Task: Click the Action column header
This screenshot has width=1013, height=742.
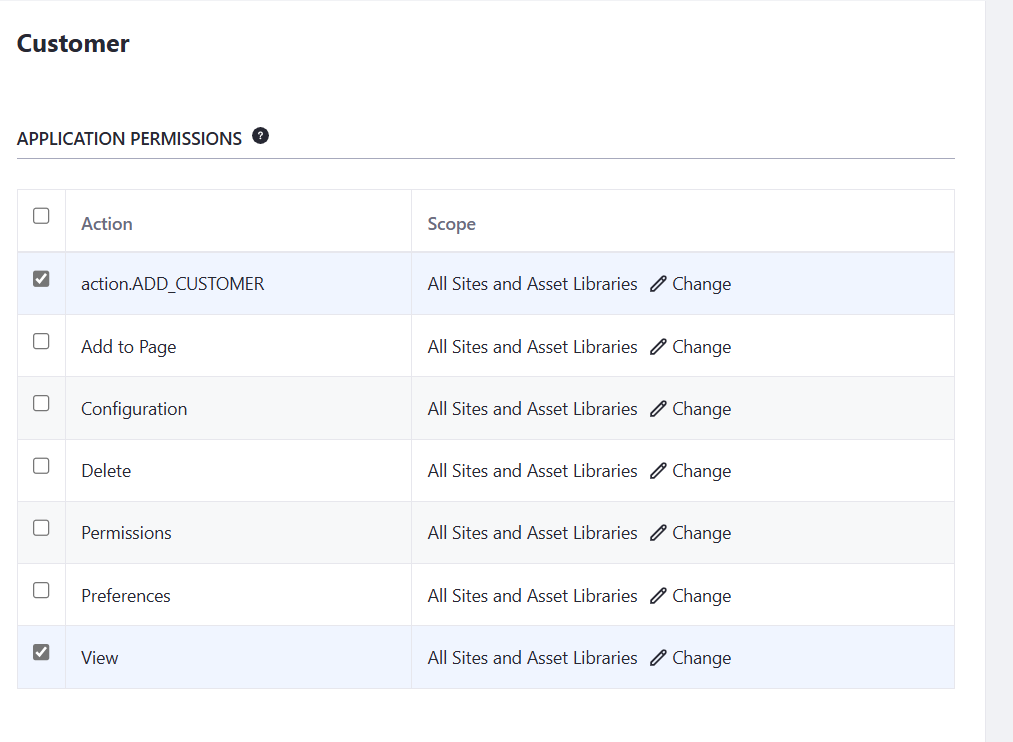Action: click(107, 224)
